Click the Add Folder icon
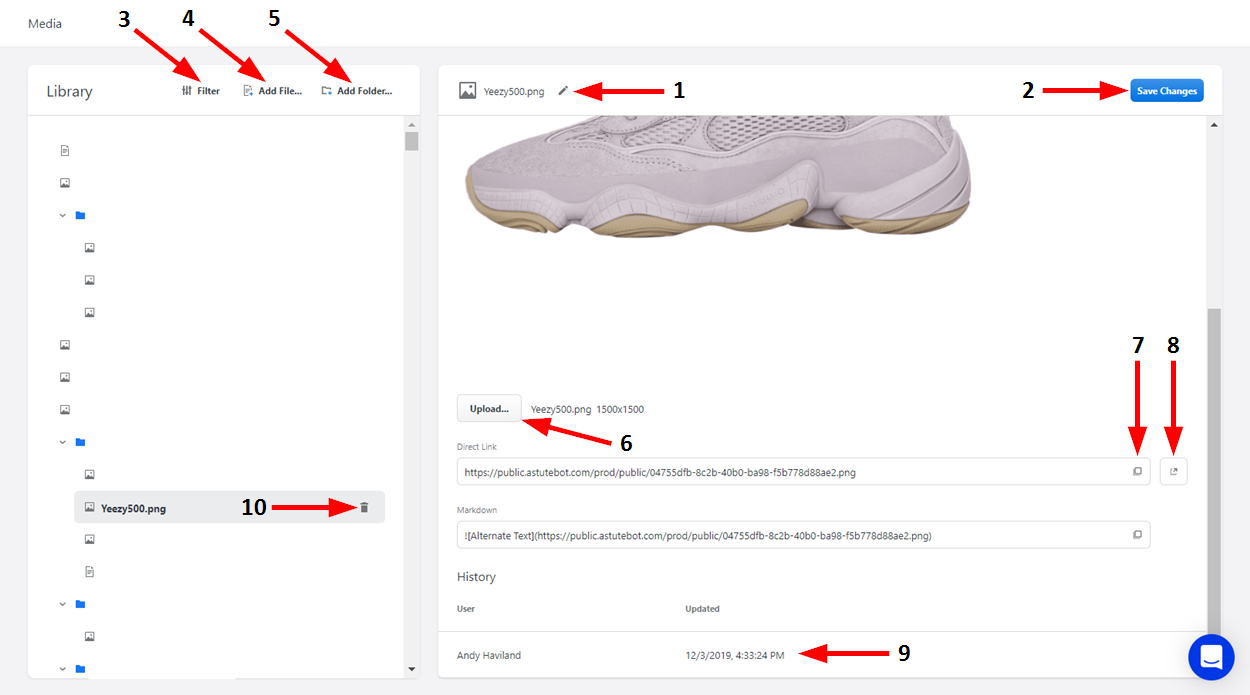 pos(327,91)
